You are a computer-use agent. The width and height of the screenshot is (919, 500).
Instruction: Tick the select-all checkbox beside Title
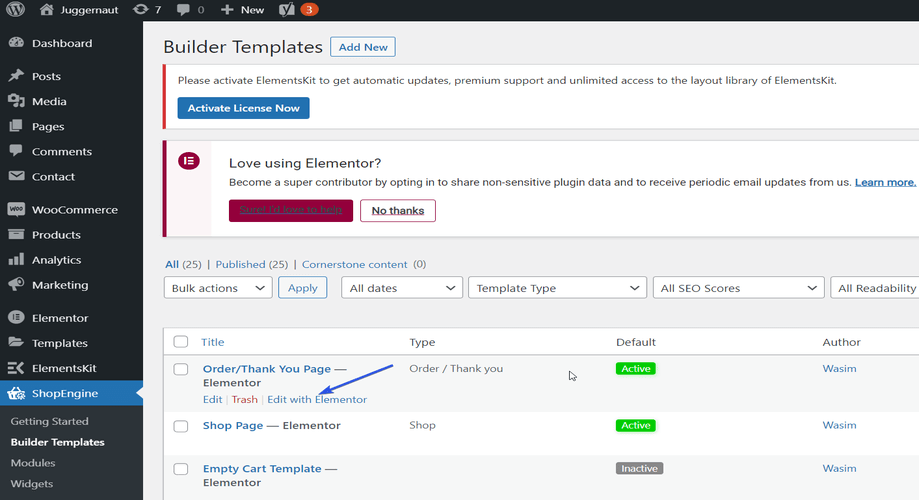pos(181,342)
